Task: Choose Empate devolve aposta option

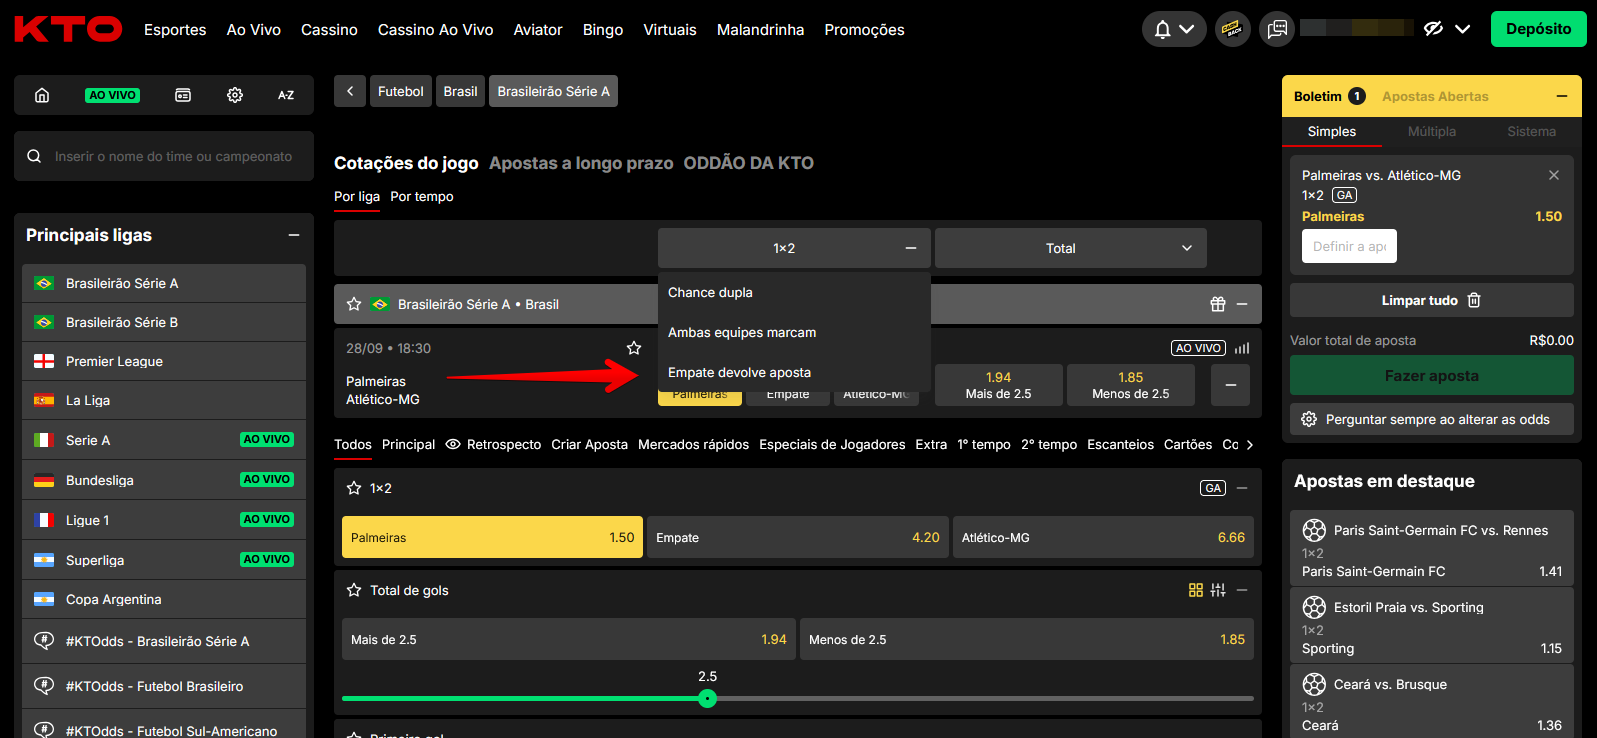Action: click(x=794, y=372)
